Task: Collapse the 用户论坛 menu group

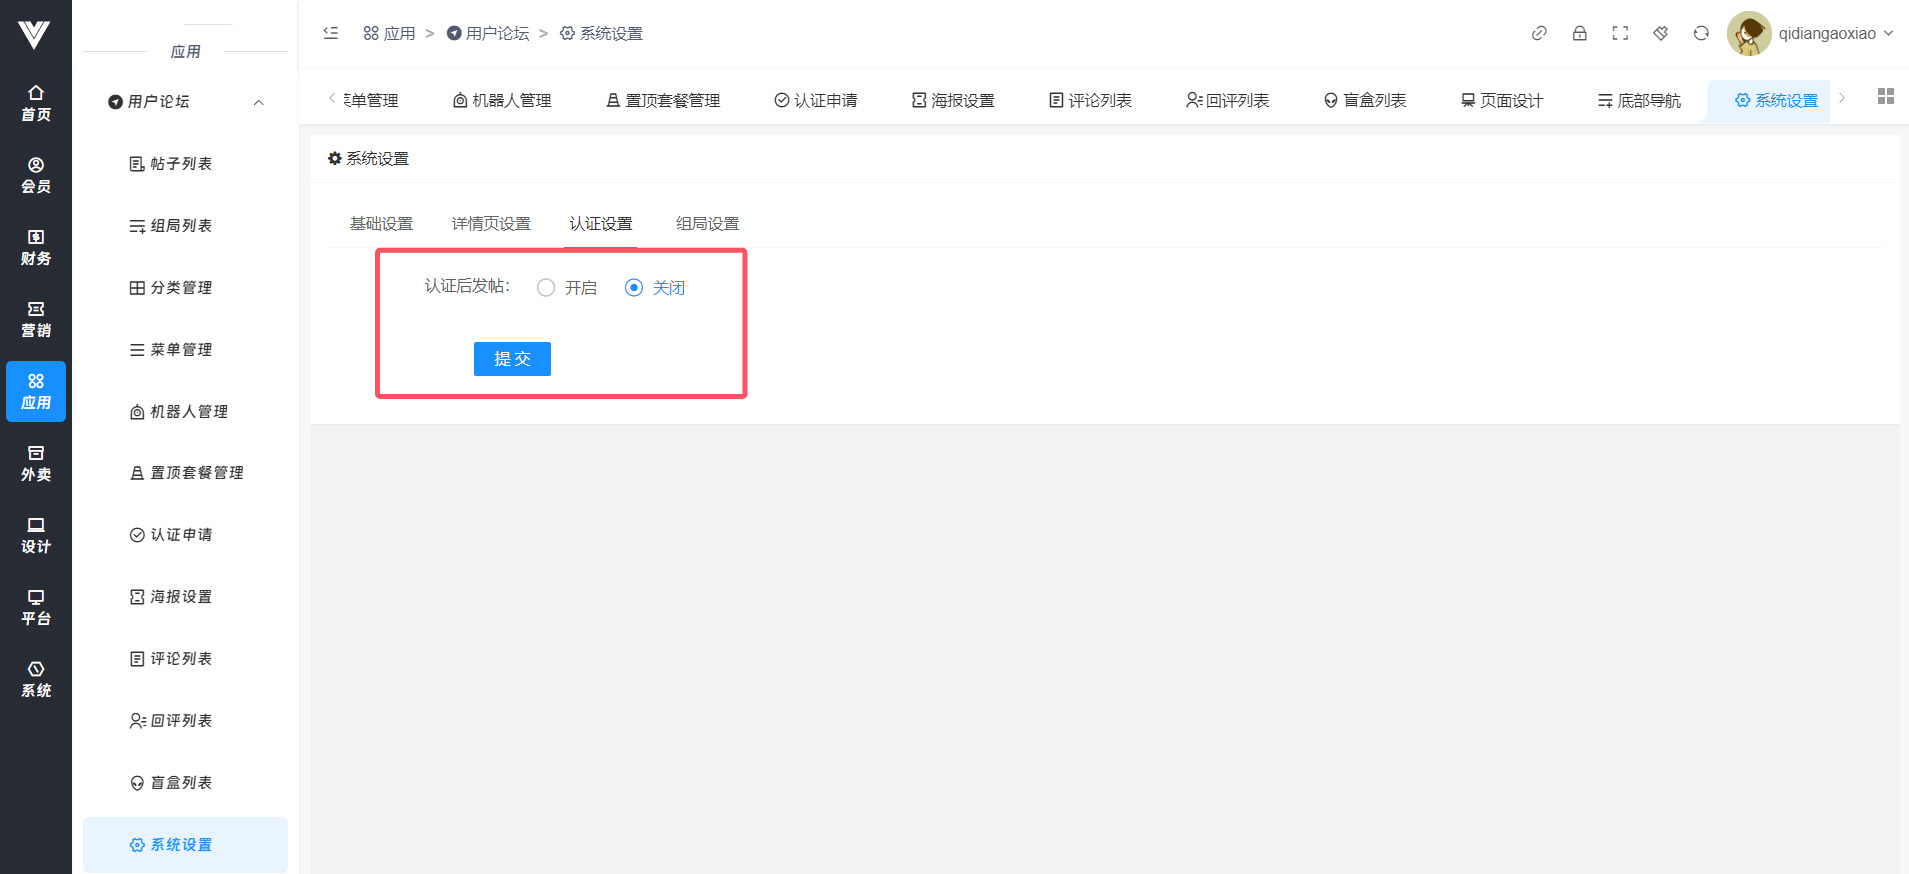Action: [258, 102]
